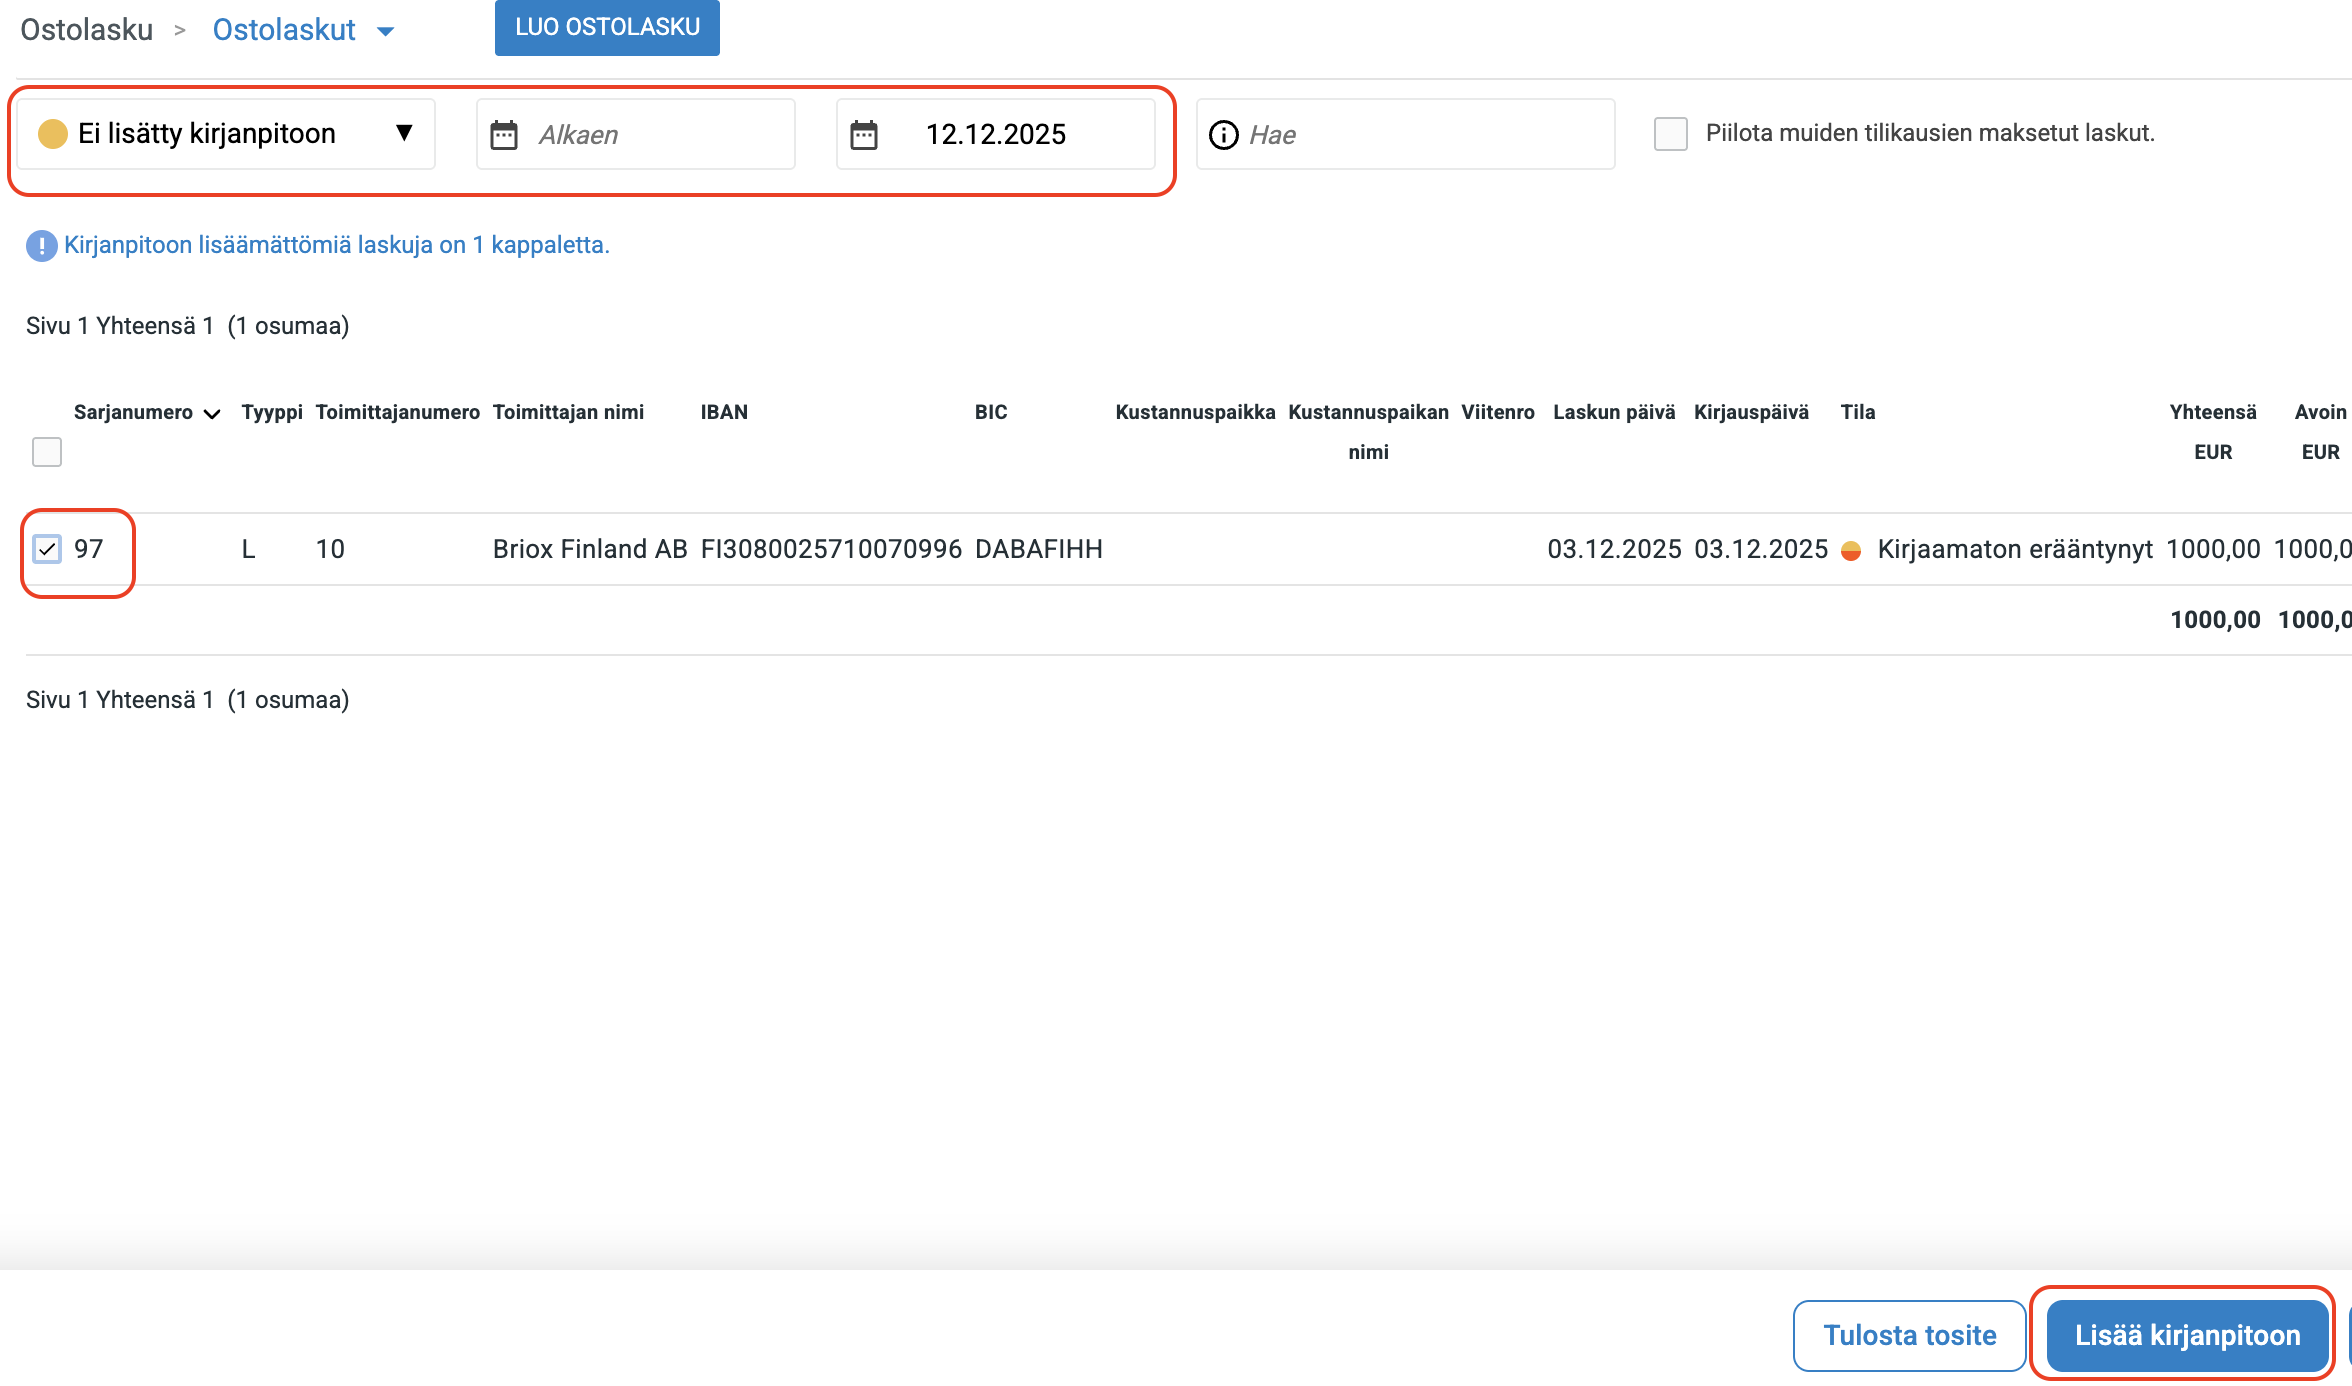The width and height of the screenshot is (2352, 1386).
Task: Expand the Ostolaskut breadcrumb dropdown arrow
Action: (x=386, y=32)
